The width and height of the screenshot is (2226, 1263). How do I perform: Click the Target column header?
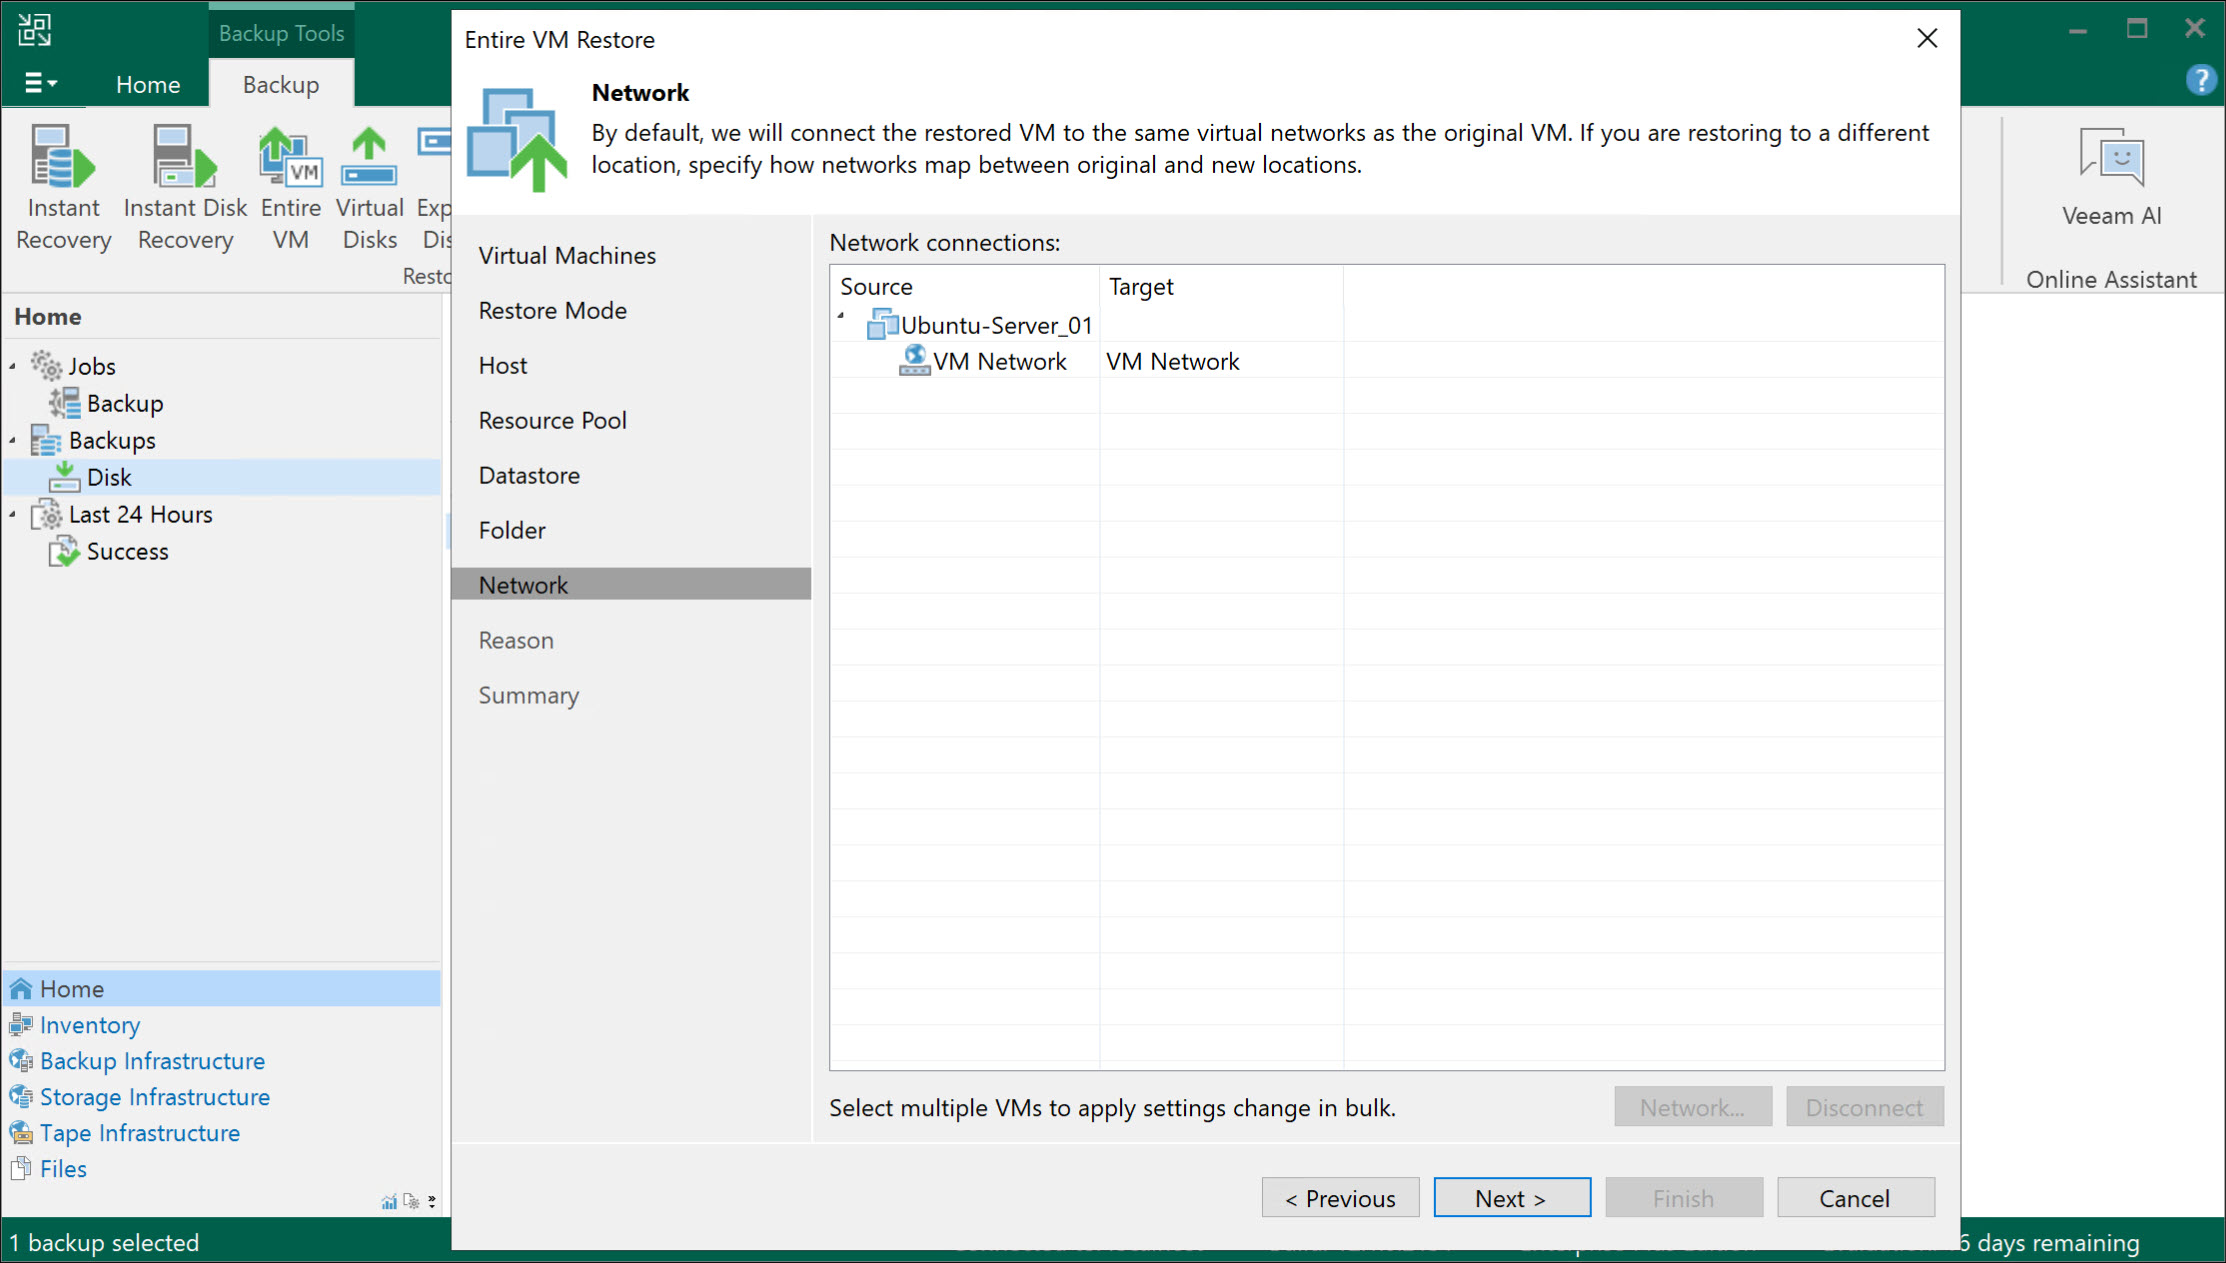pyautogui.click(x=1140, y=287)
